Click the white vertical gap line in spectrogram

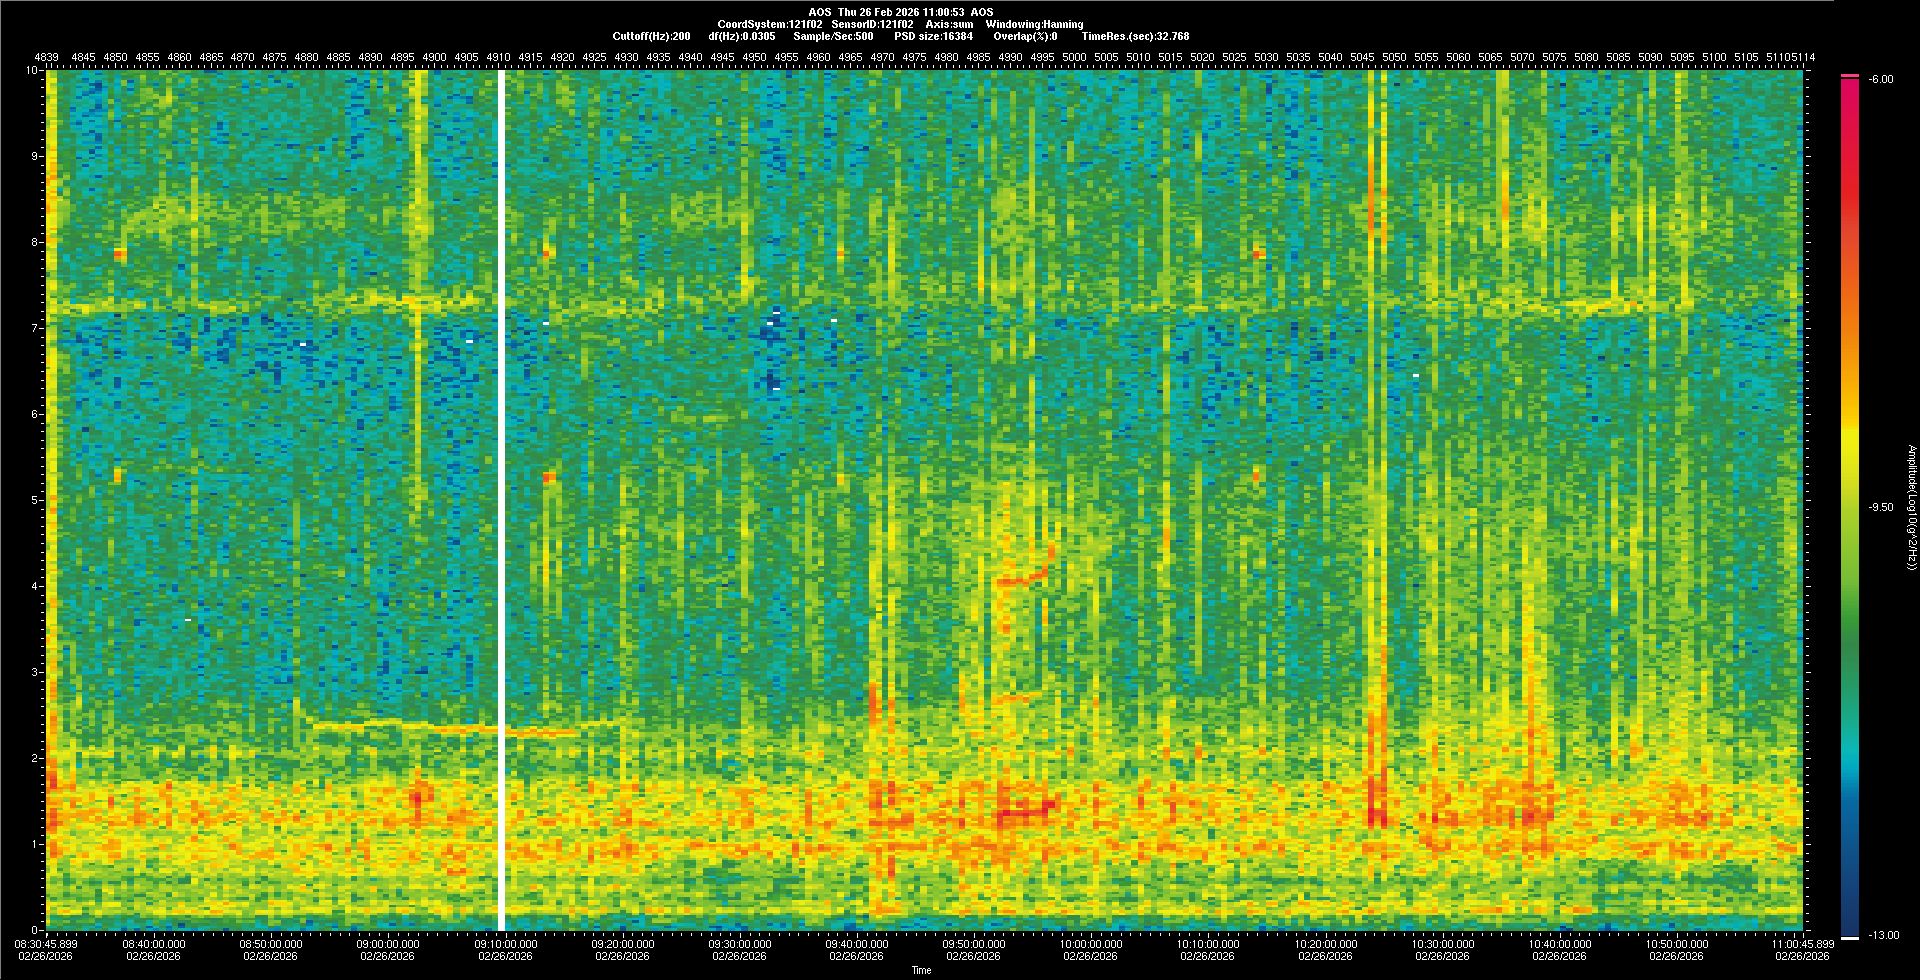[x=501, y=500]
